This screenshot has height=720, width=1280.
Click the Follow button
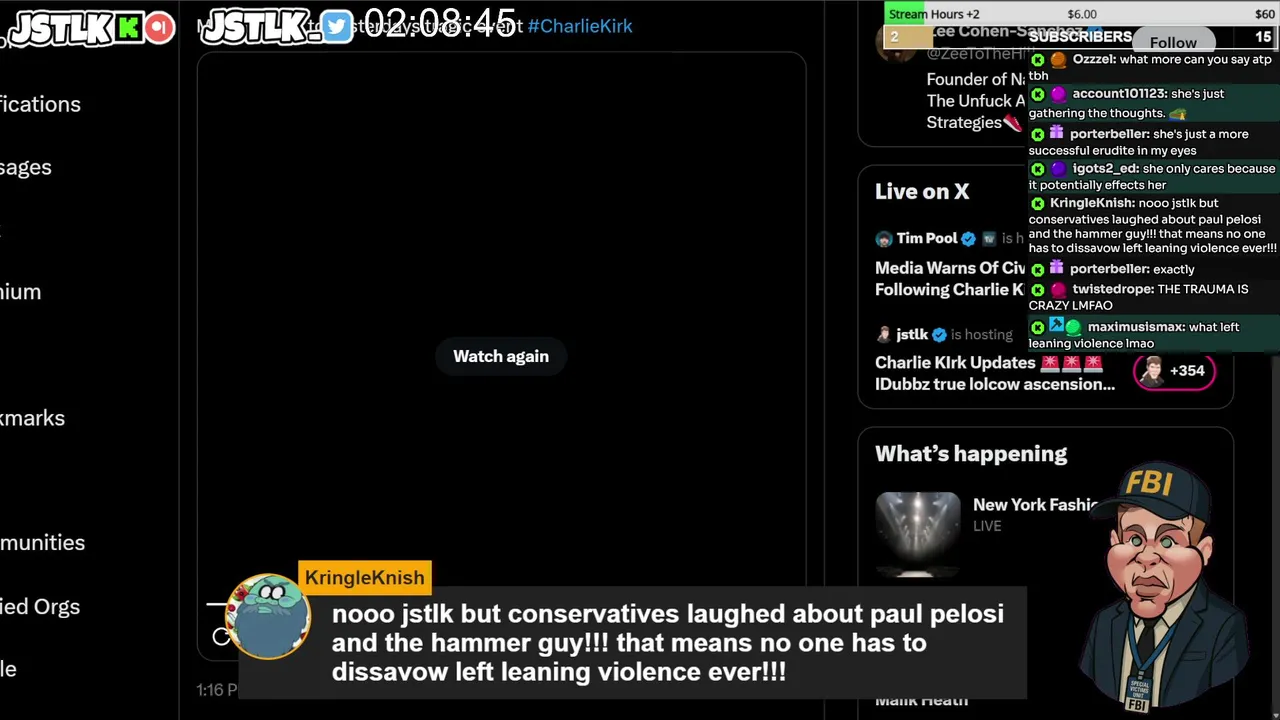tap(1173, 43)
